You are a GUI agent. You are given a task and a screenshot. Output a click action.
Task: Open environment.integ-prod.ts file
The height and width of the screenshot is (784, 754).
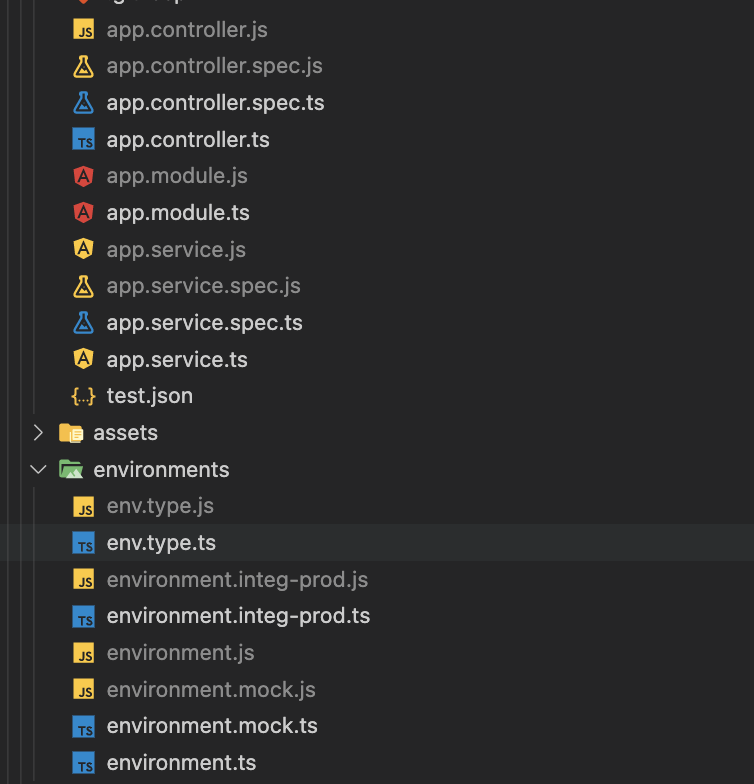[x=238, y=616]
